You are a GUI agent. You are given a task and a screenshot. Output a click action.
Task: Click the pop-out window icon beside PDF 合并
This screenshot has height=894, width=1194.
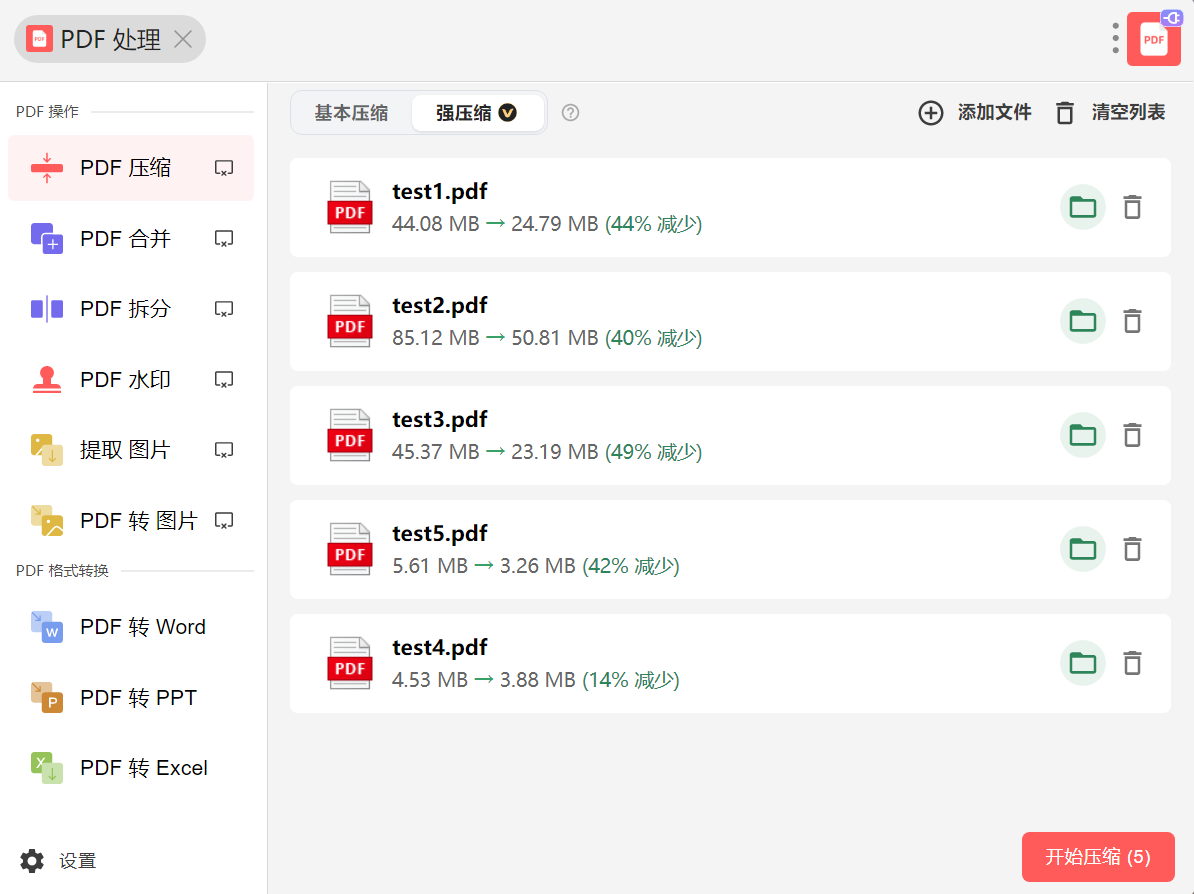[224, 239]
